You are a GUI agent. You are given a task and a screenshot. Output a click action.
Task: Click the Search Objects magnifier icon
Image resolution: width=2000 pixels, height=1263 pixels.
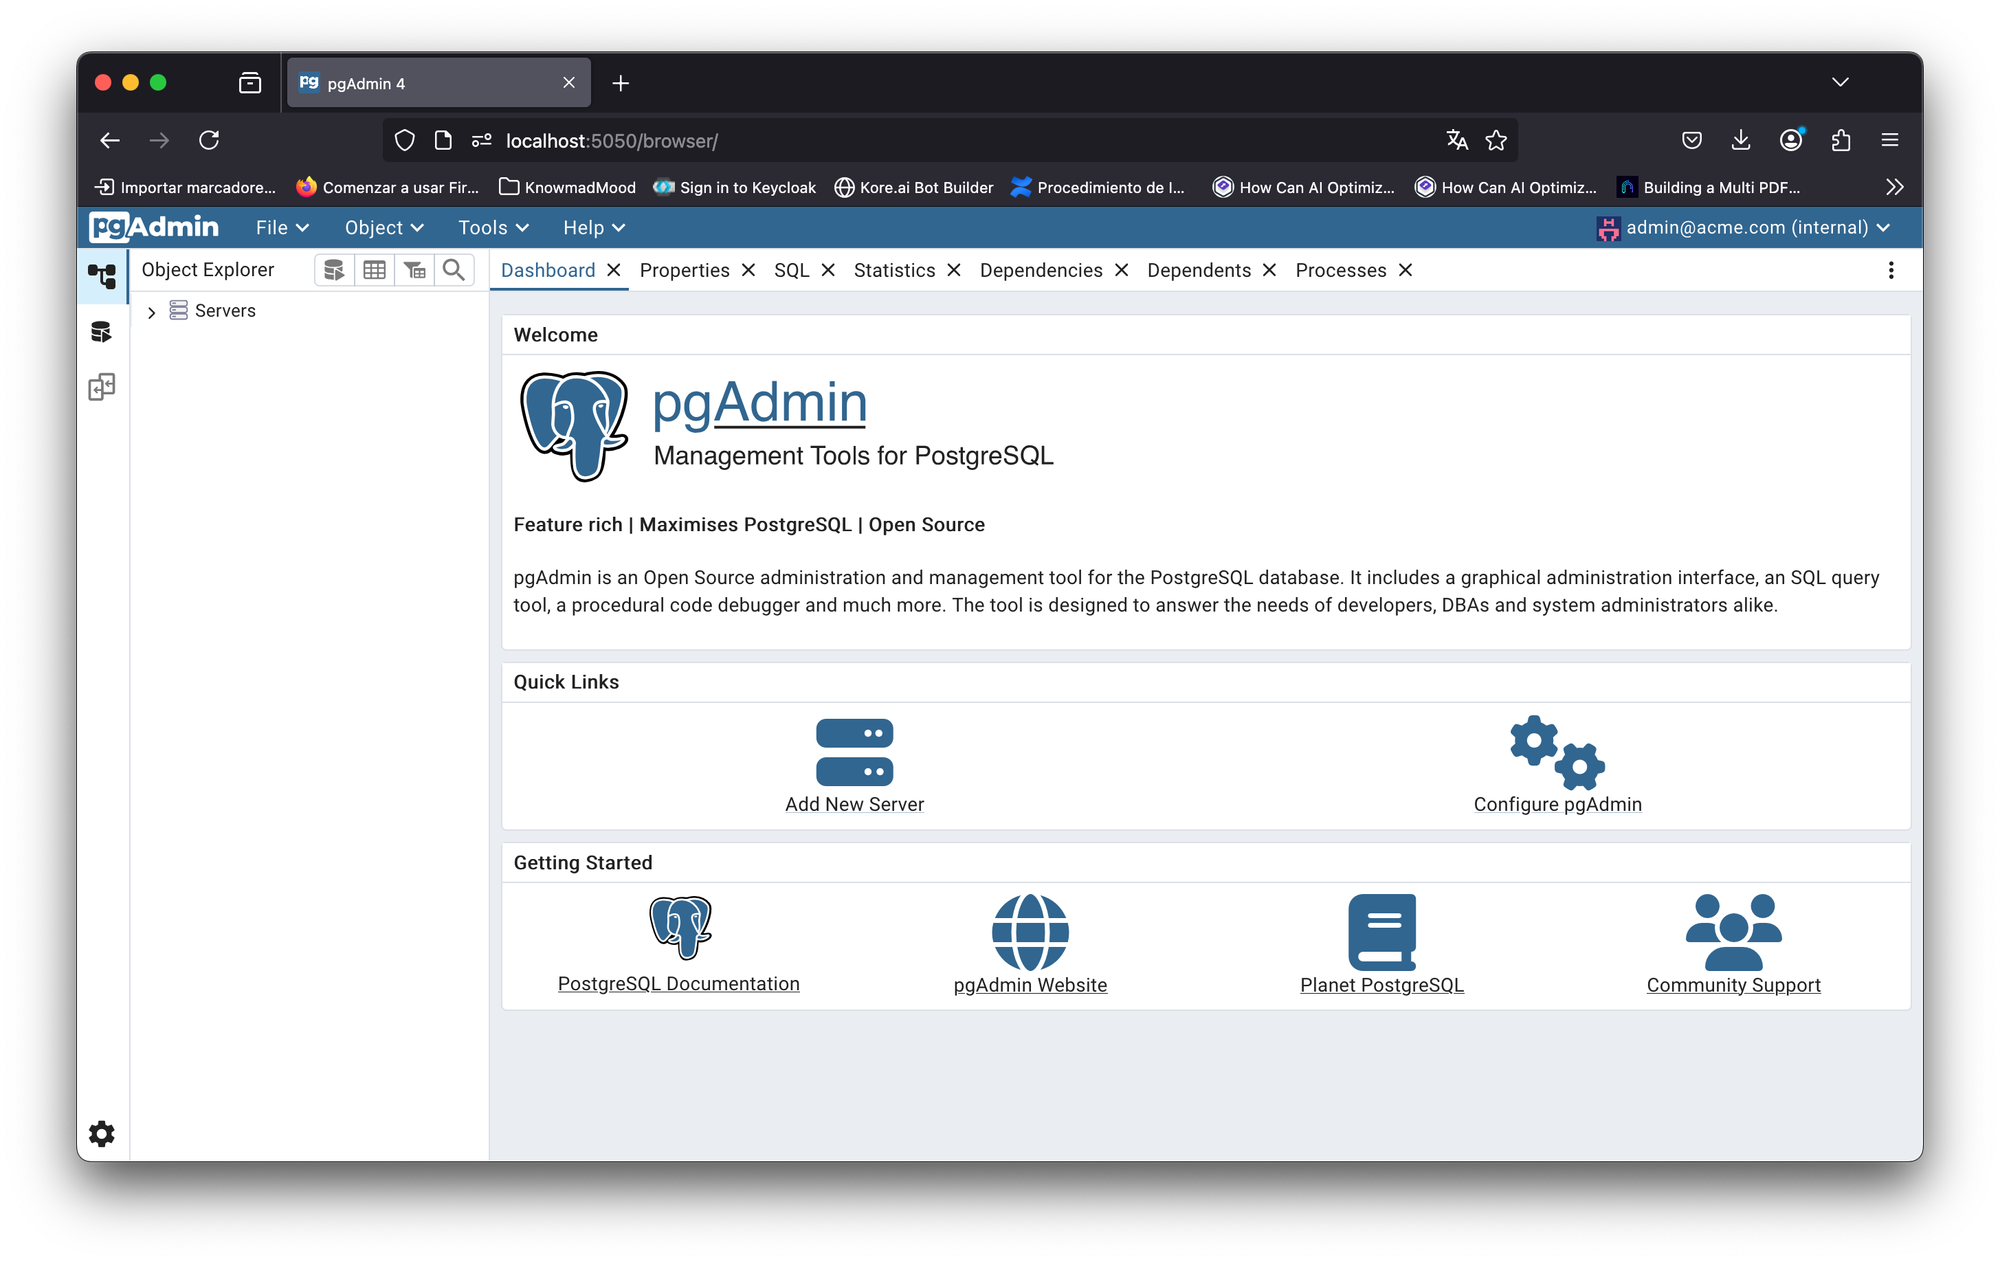454,270
